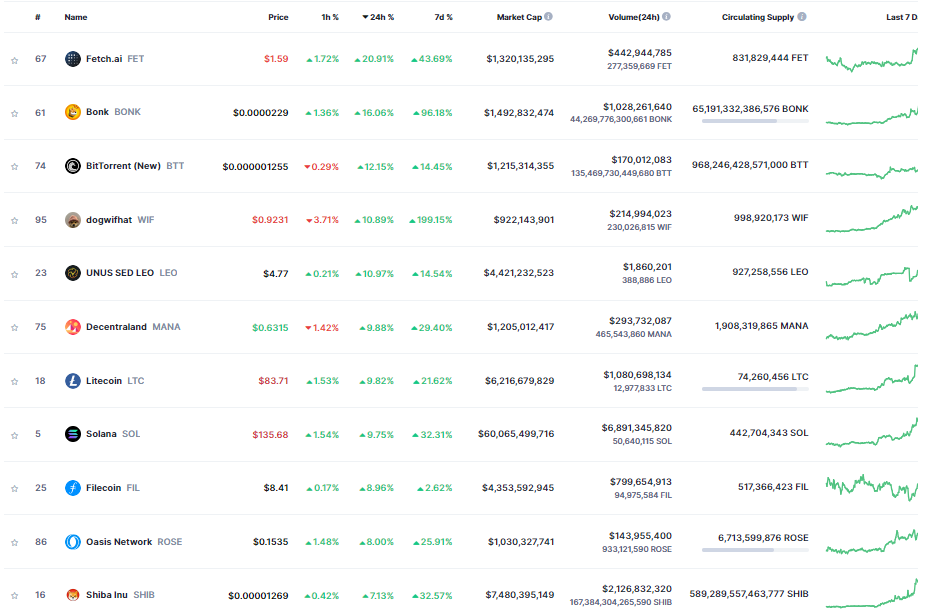Click the Bonk dog logo icon
The image size is (933, 612).
tap(73, 112)
